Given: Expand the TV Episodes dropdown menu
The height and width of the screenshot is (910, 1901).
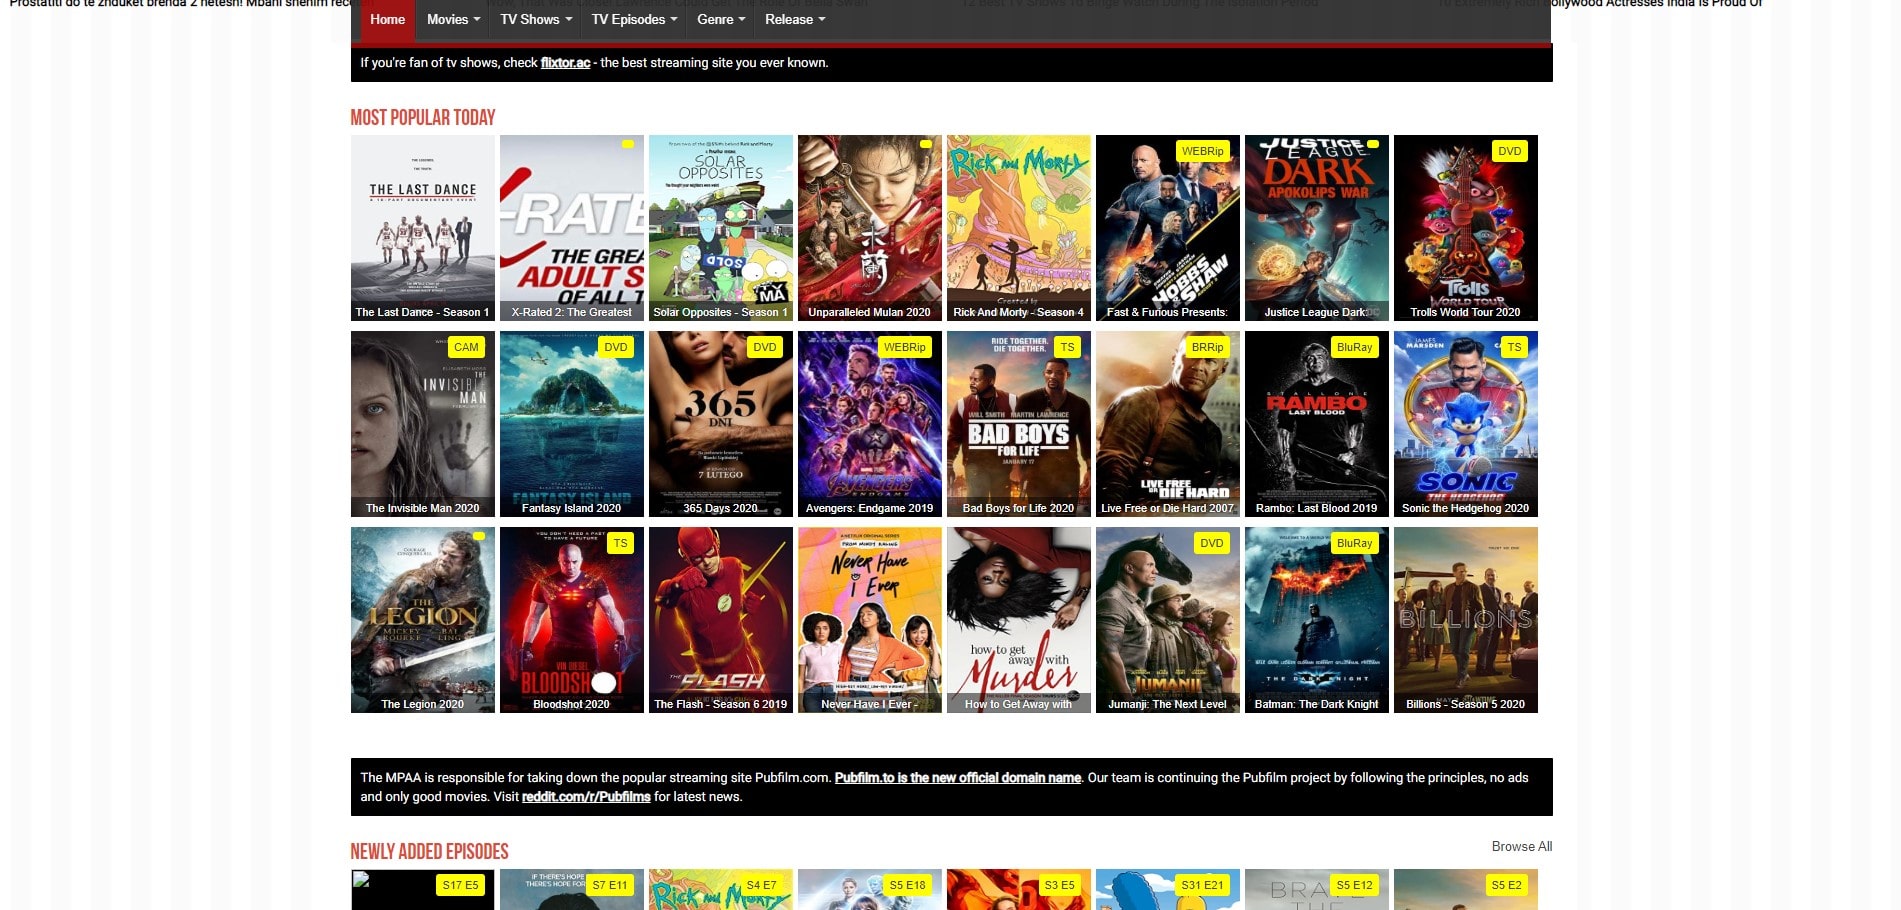Looking at the screenshot, I should click(x=634, y=19).
